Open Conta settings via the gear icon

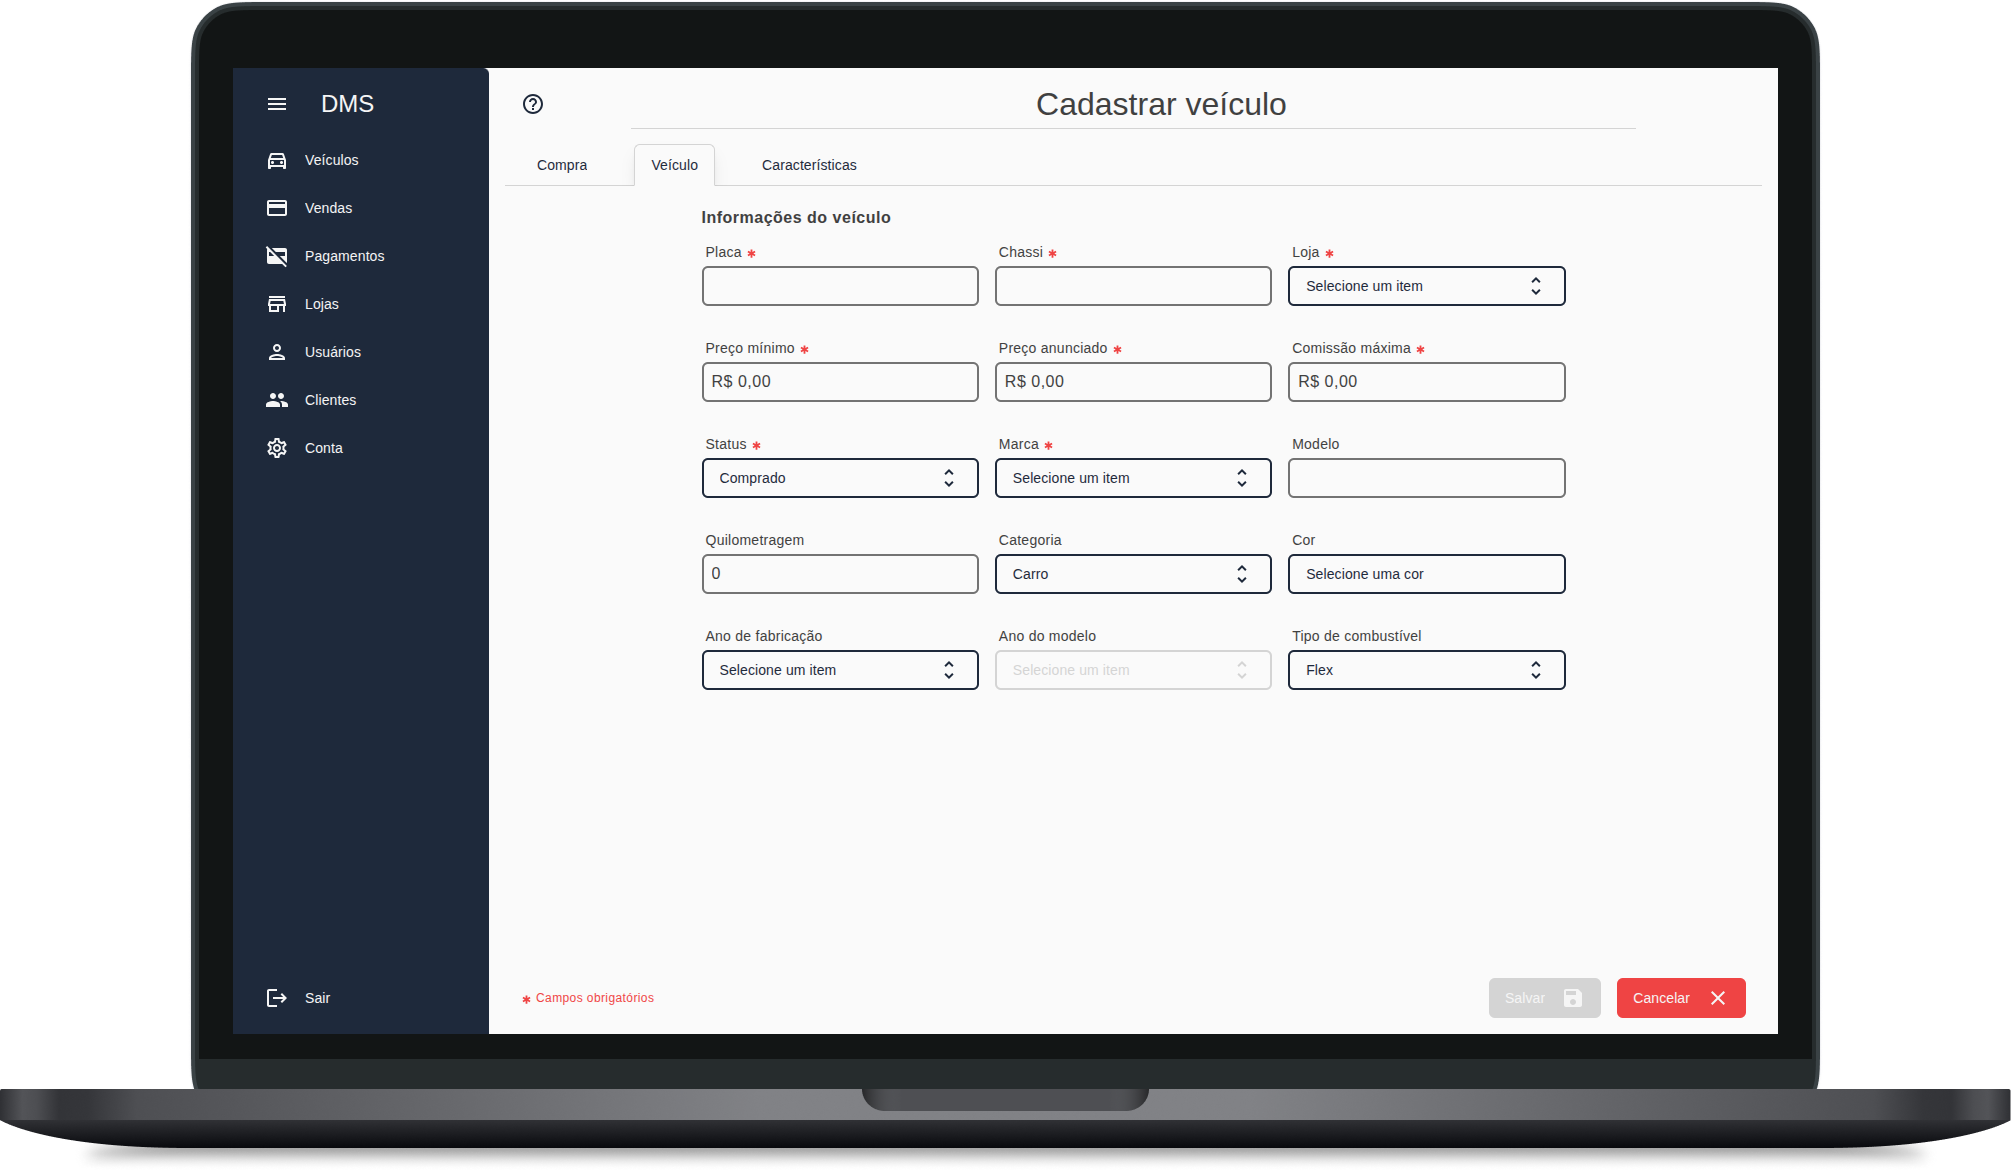coord(277,448)
